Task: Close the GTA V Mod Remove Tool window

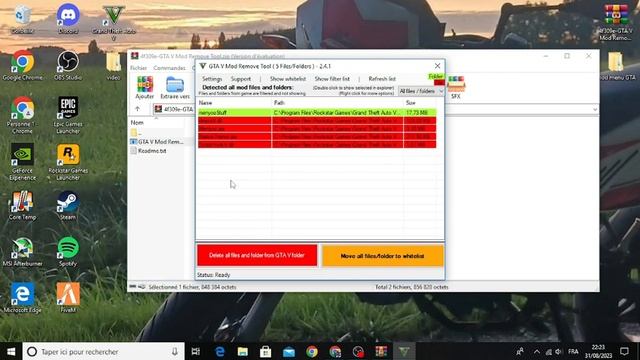Action: [437, 66]
